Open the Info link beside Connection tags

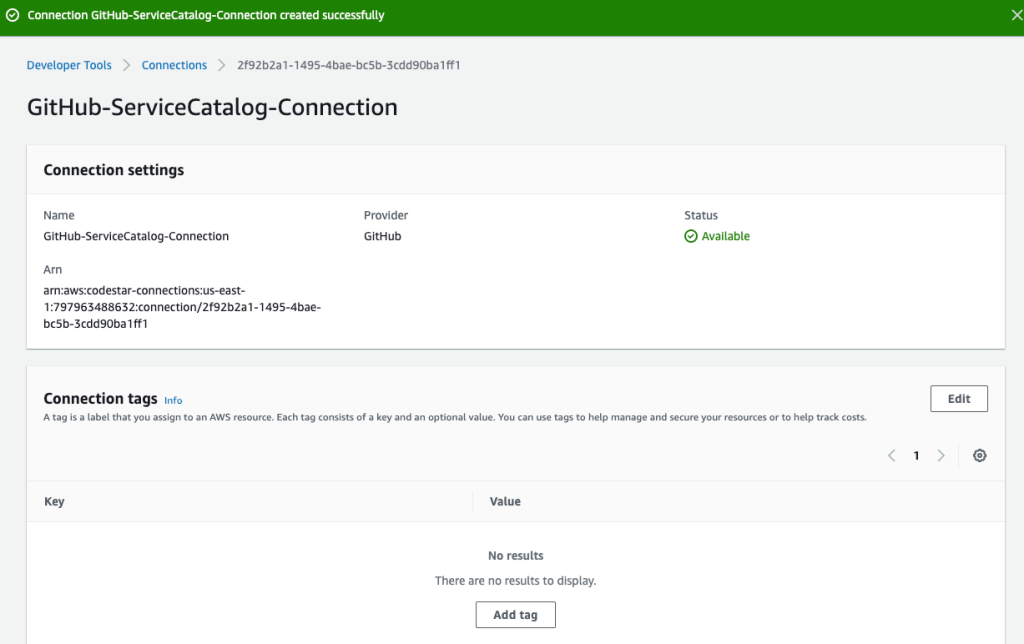[x=173, y=400]
